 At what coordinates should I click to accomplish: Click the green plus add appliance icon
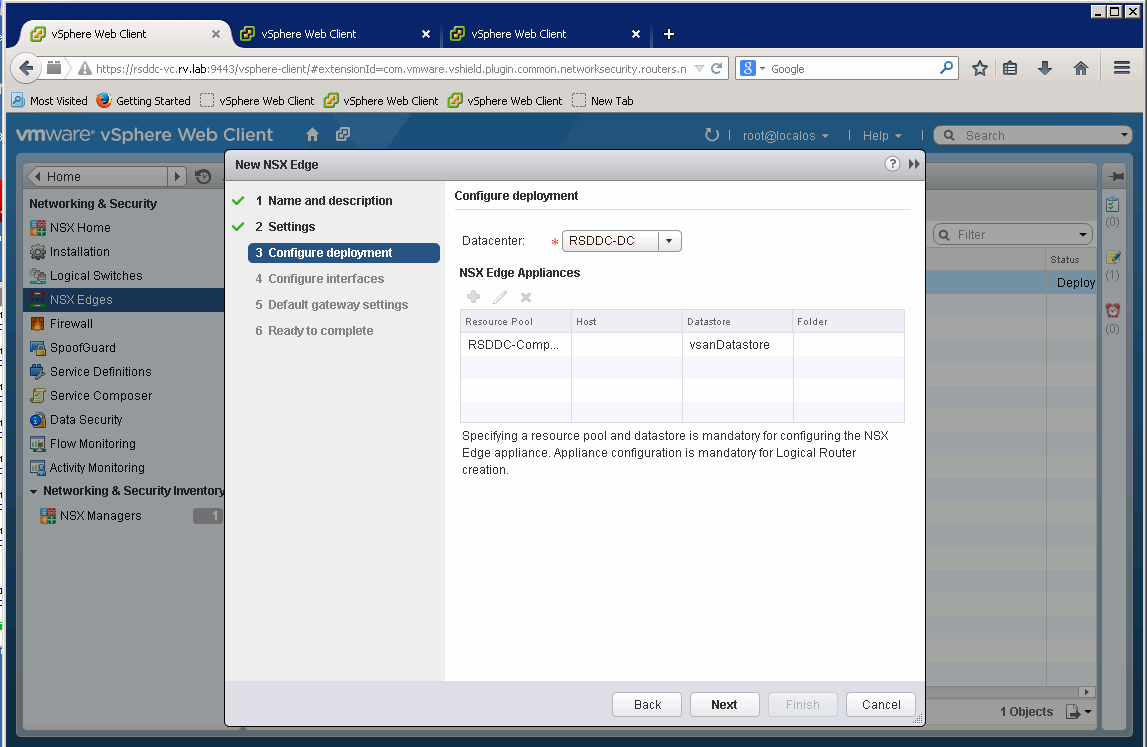(x=474, y=297)
